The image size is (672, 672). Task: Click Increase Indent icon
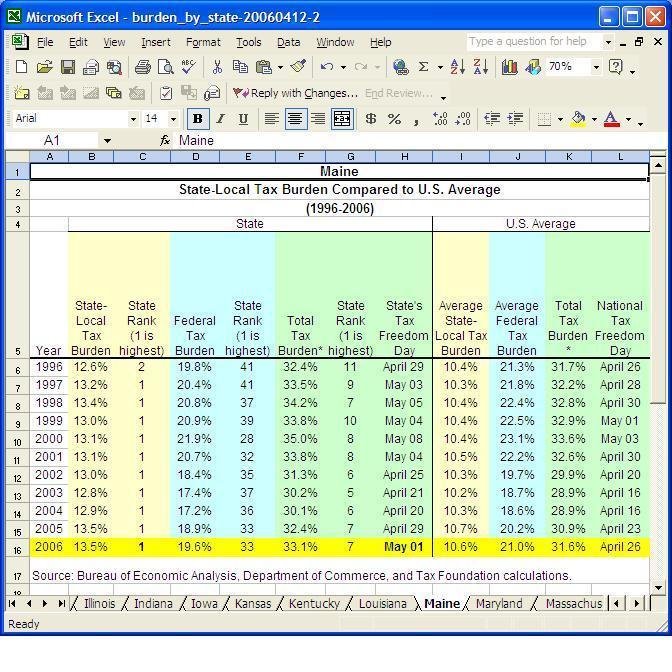click(515, 119)
